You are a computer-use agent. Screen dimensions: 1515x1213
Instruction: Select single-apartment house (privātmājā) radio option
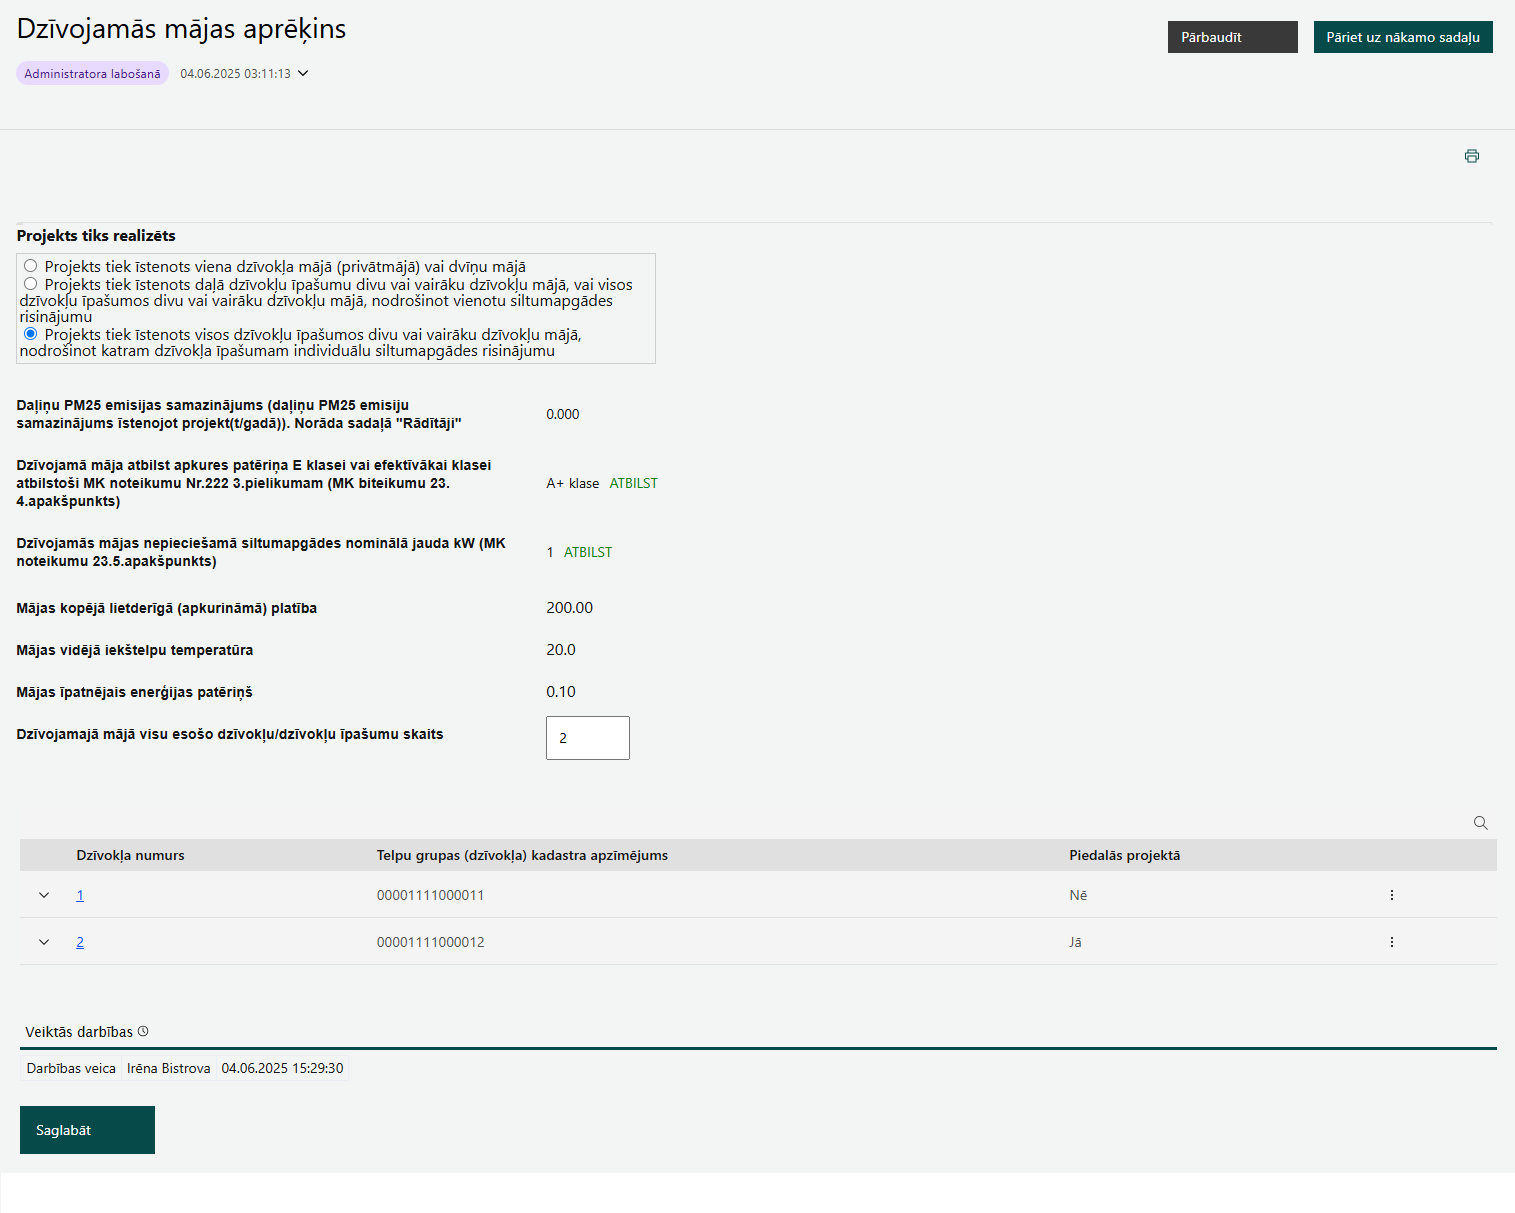(x=31, y=266)
